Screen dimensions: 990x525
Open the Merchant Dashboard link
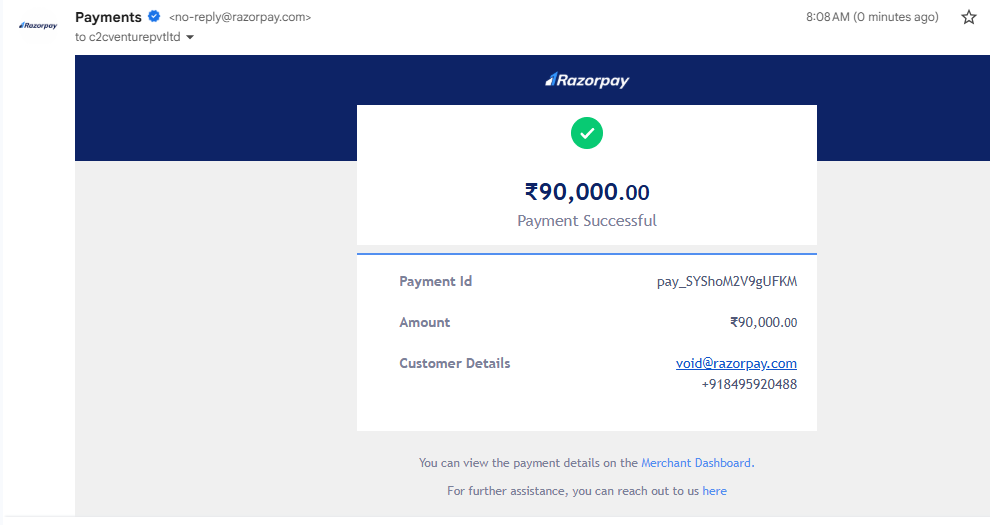point(696,463)
